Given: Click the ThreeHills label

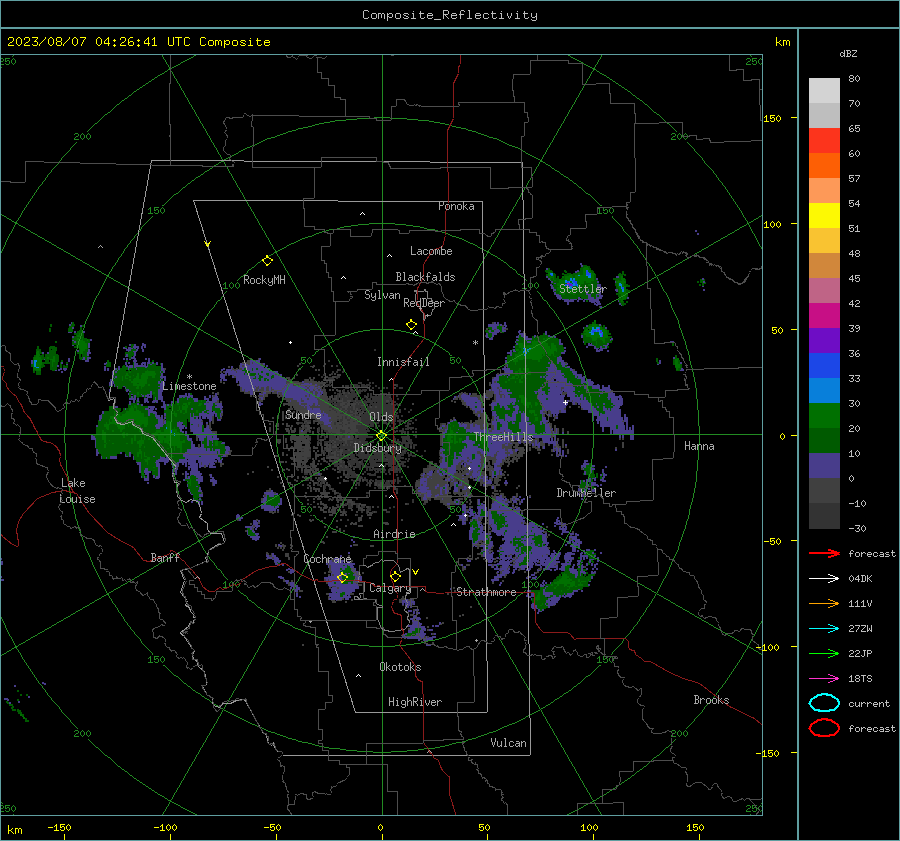Looking at the screenshot, I should 503,437.
